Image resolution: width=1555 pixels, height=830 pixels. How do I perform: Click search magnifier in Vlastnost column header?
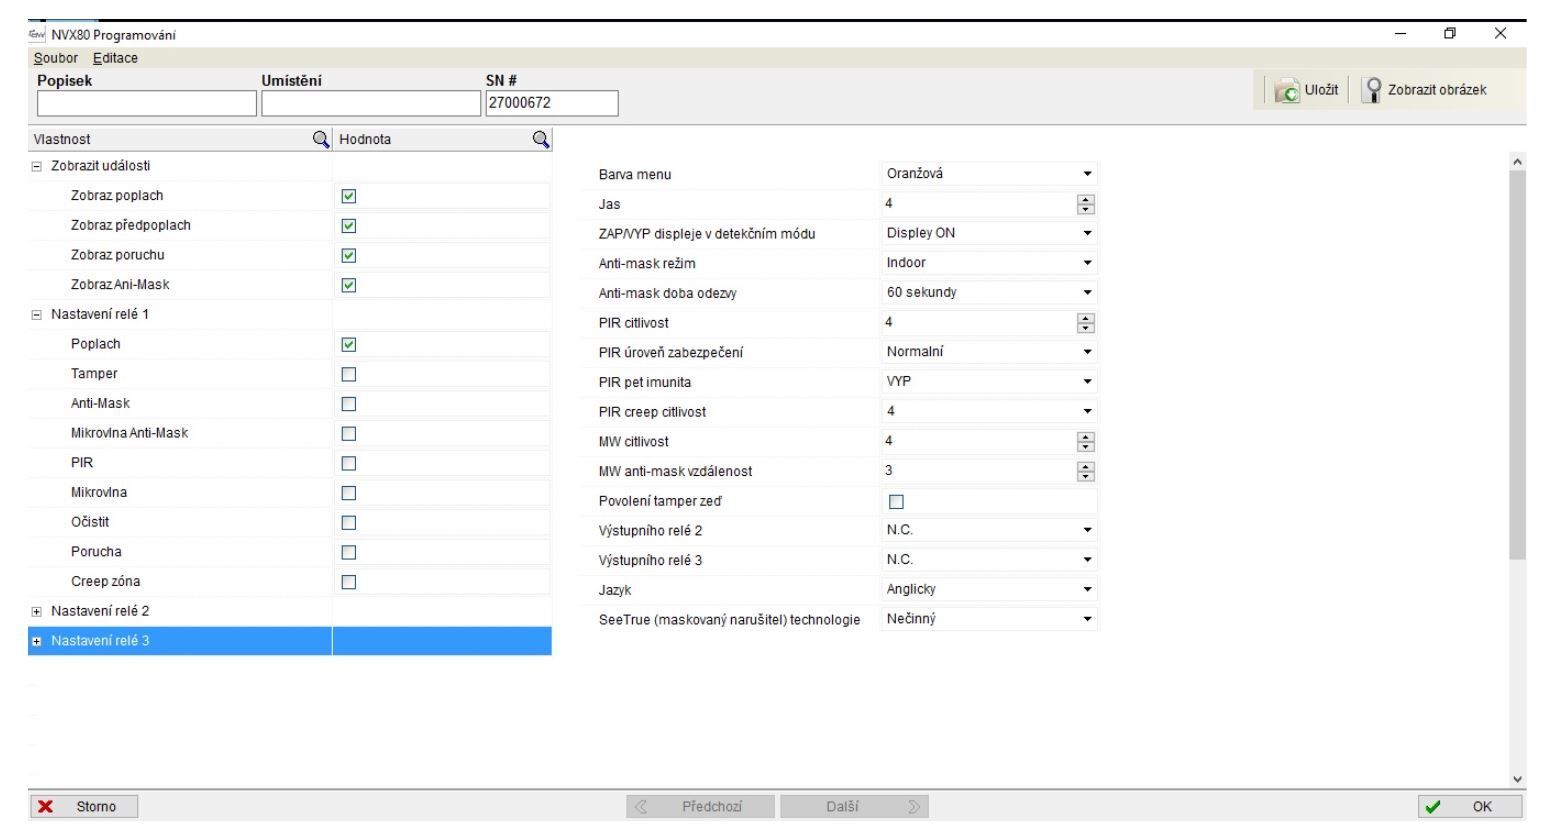tap(321, 140)
